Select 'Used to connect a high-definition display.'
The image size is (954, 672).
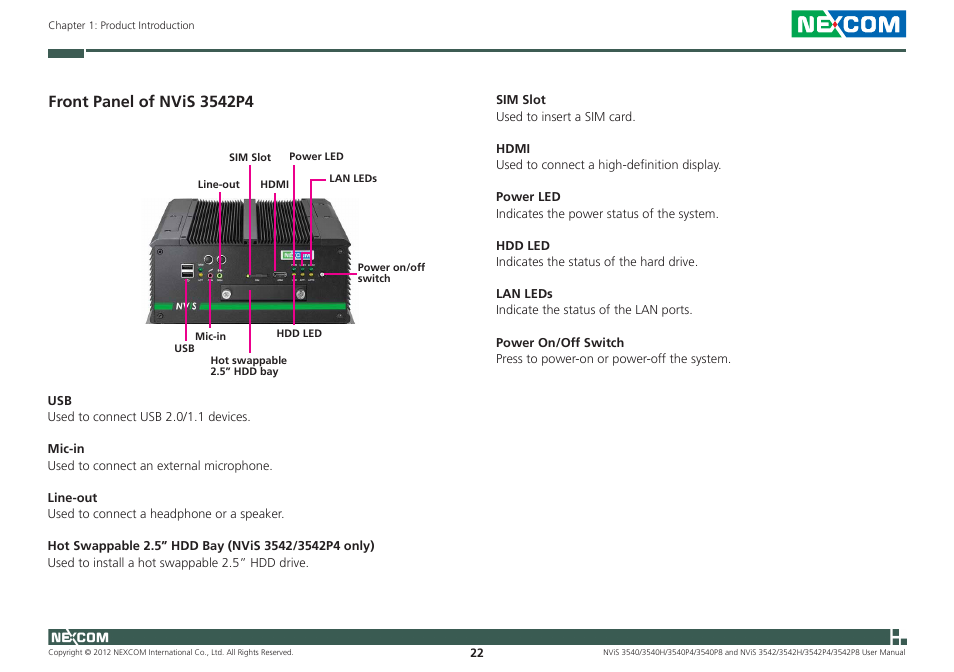608,165
